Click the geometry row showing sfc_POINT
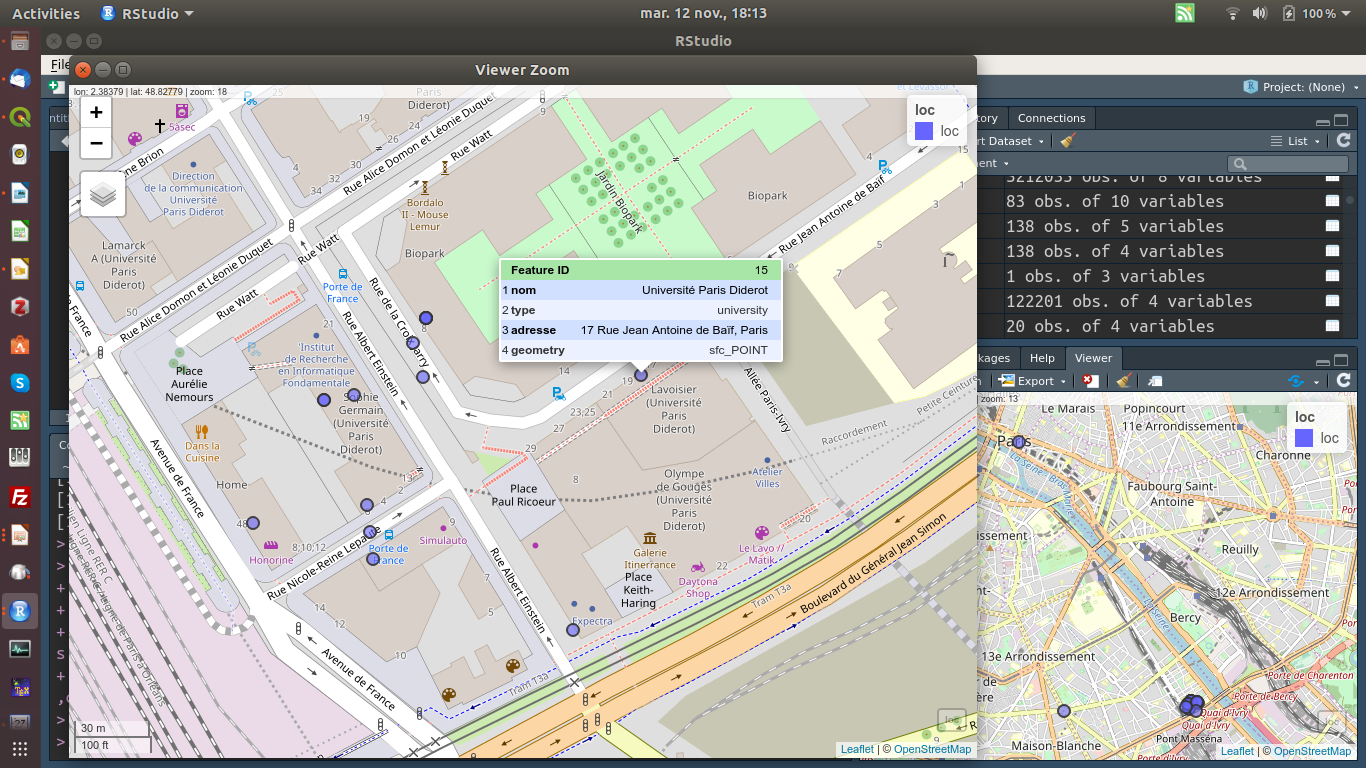1366x768 pixels. (x=640, y=350)
